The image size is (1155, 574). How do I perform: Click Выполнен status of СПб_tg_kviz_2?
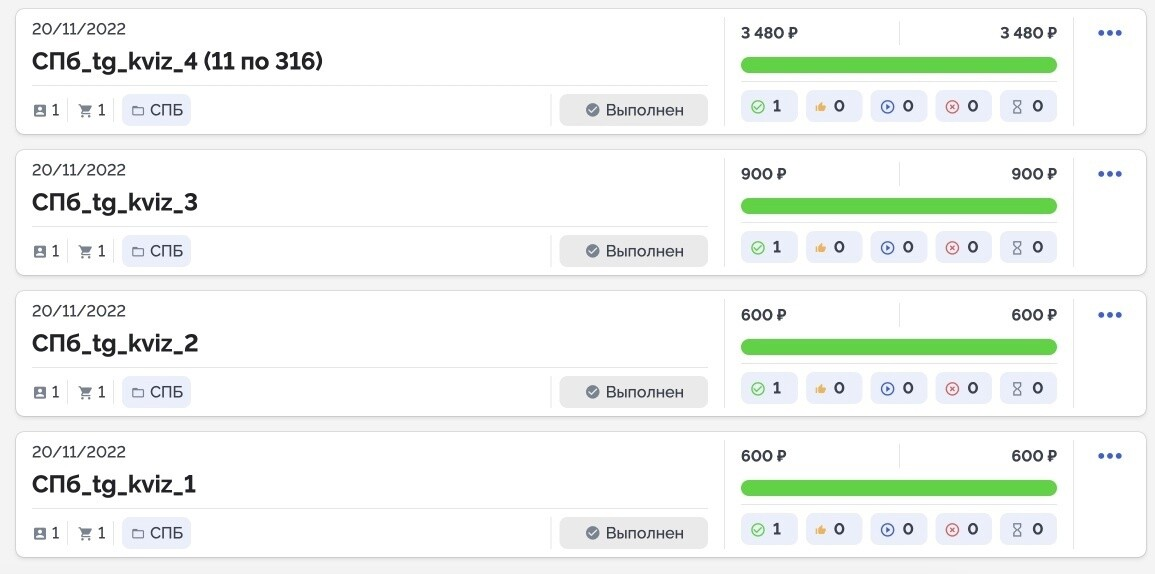(x=633, y=392)
